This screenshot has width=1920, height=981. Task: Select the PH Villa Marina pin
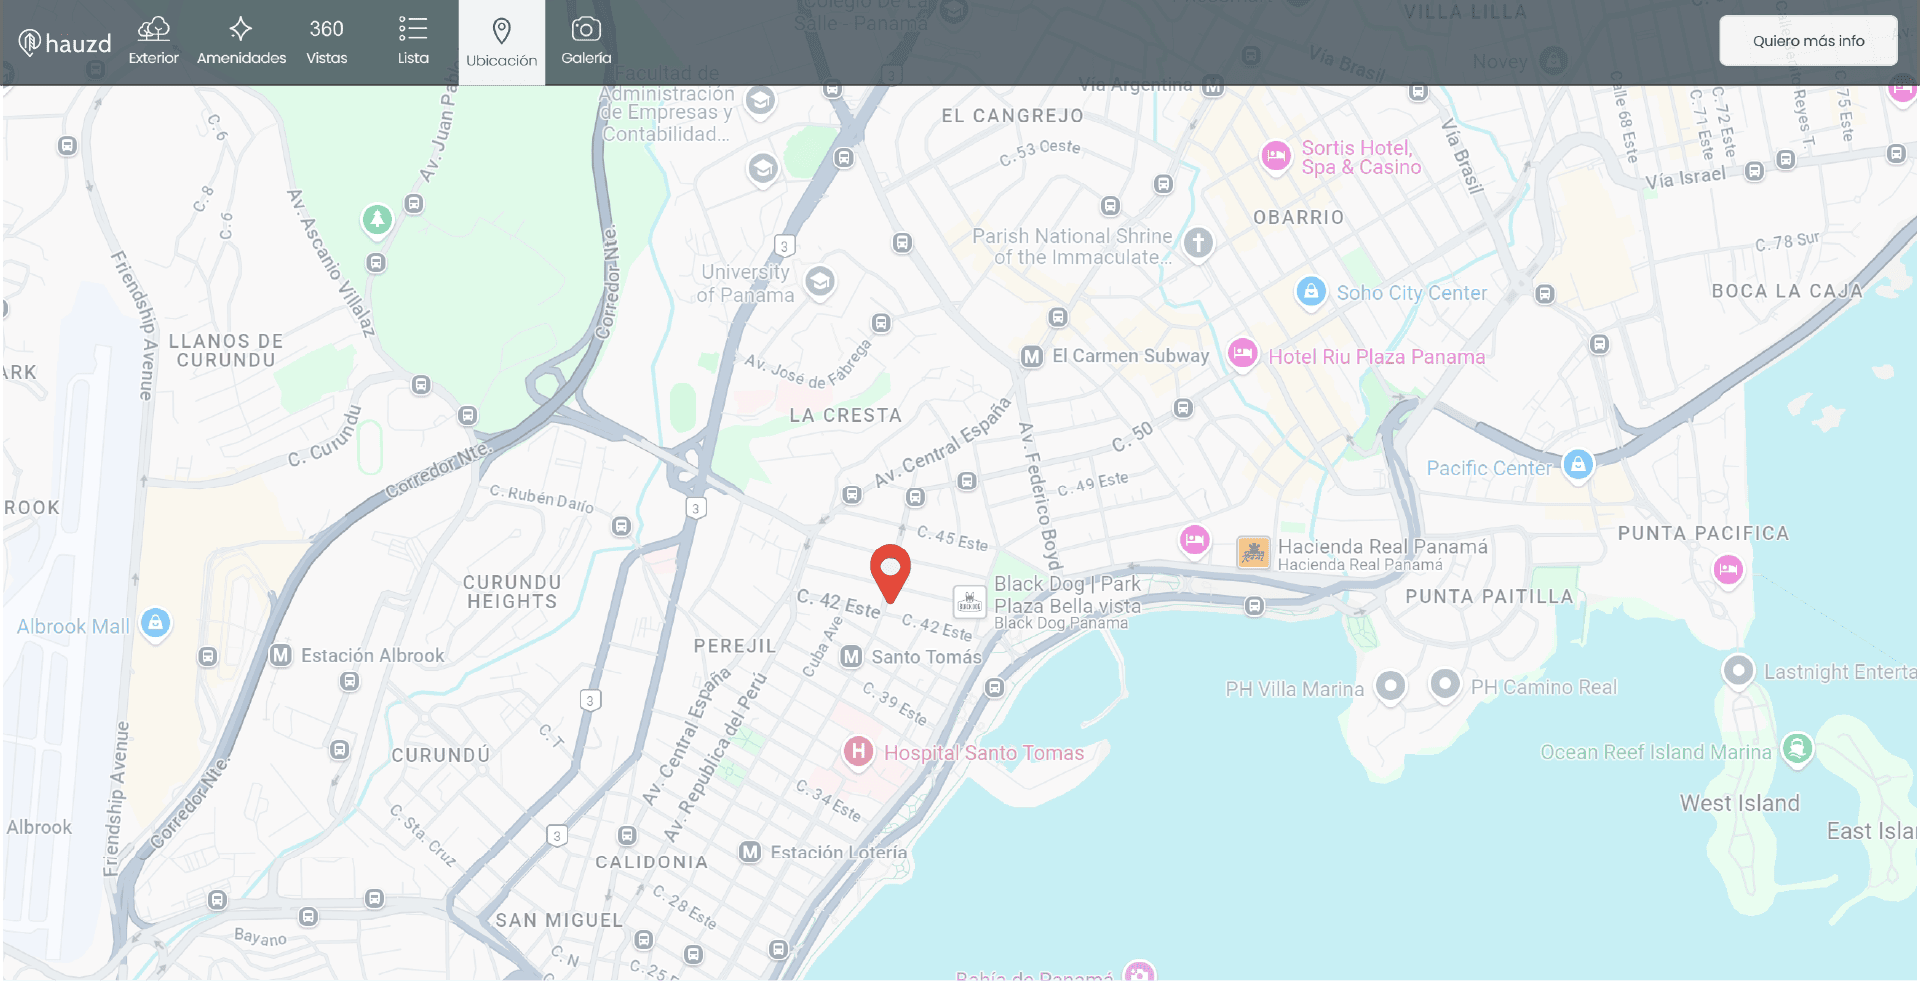pyautogui.click(x=1392, y=687)
